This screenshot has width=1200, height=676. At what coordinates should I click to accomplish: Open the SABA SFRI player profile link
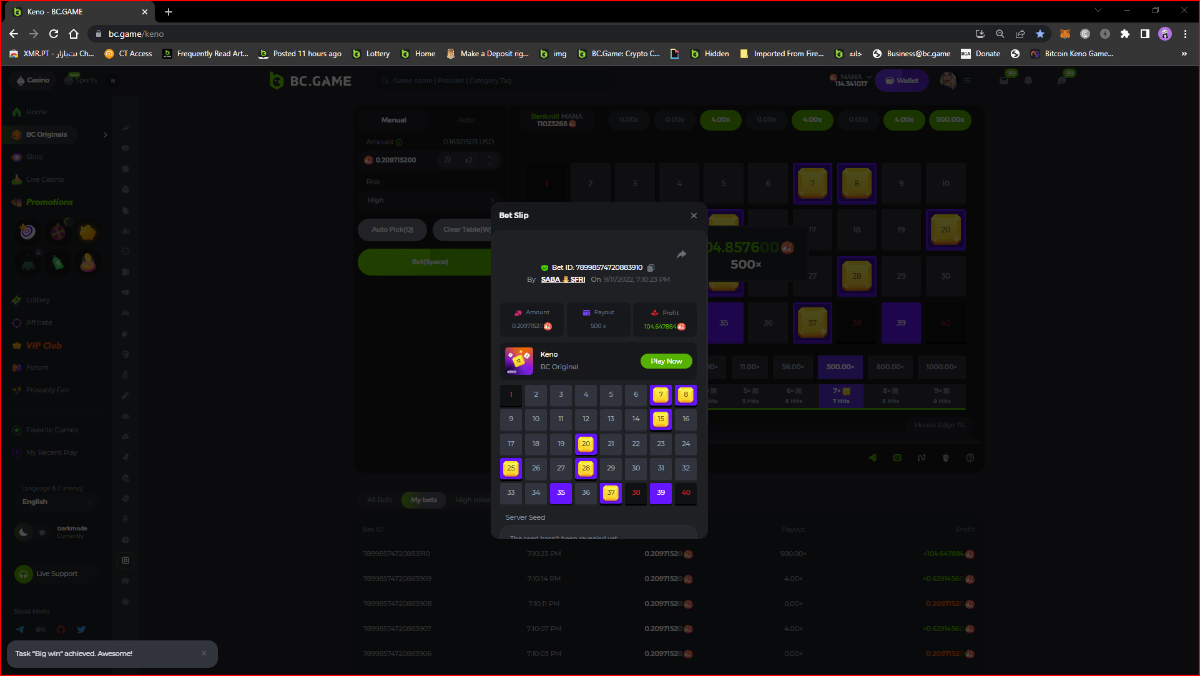point(563,280)
